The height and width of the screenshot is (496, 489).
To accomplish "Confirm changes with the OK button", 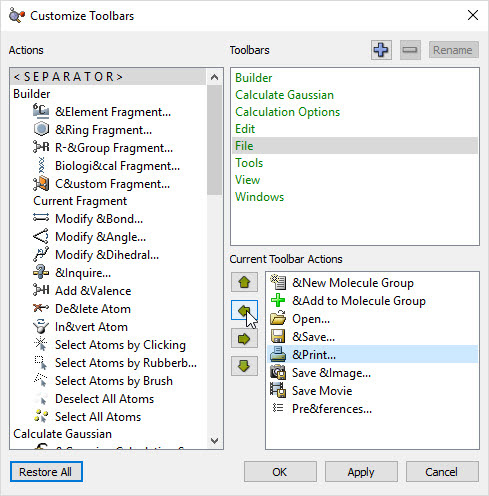I will point(280,472).
